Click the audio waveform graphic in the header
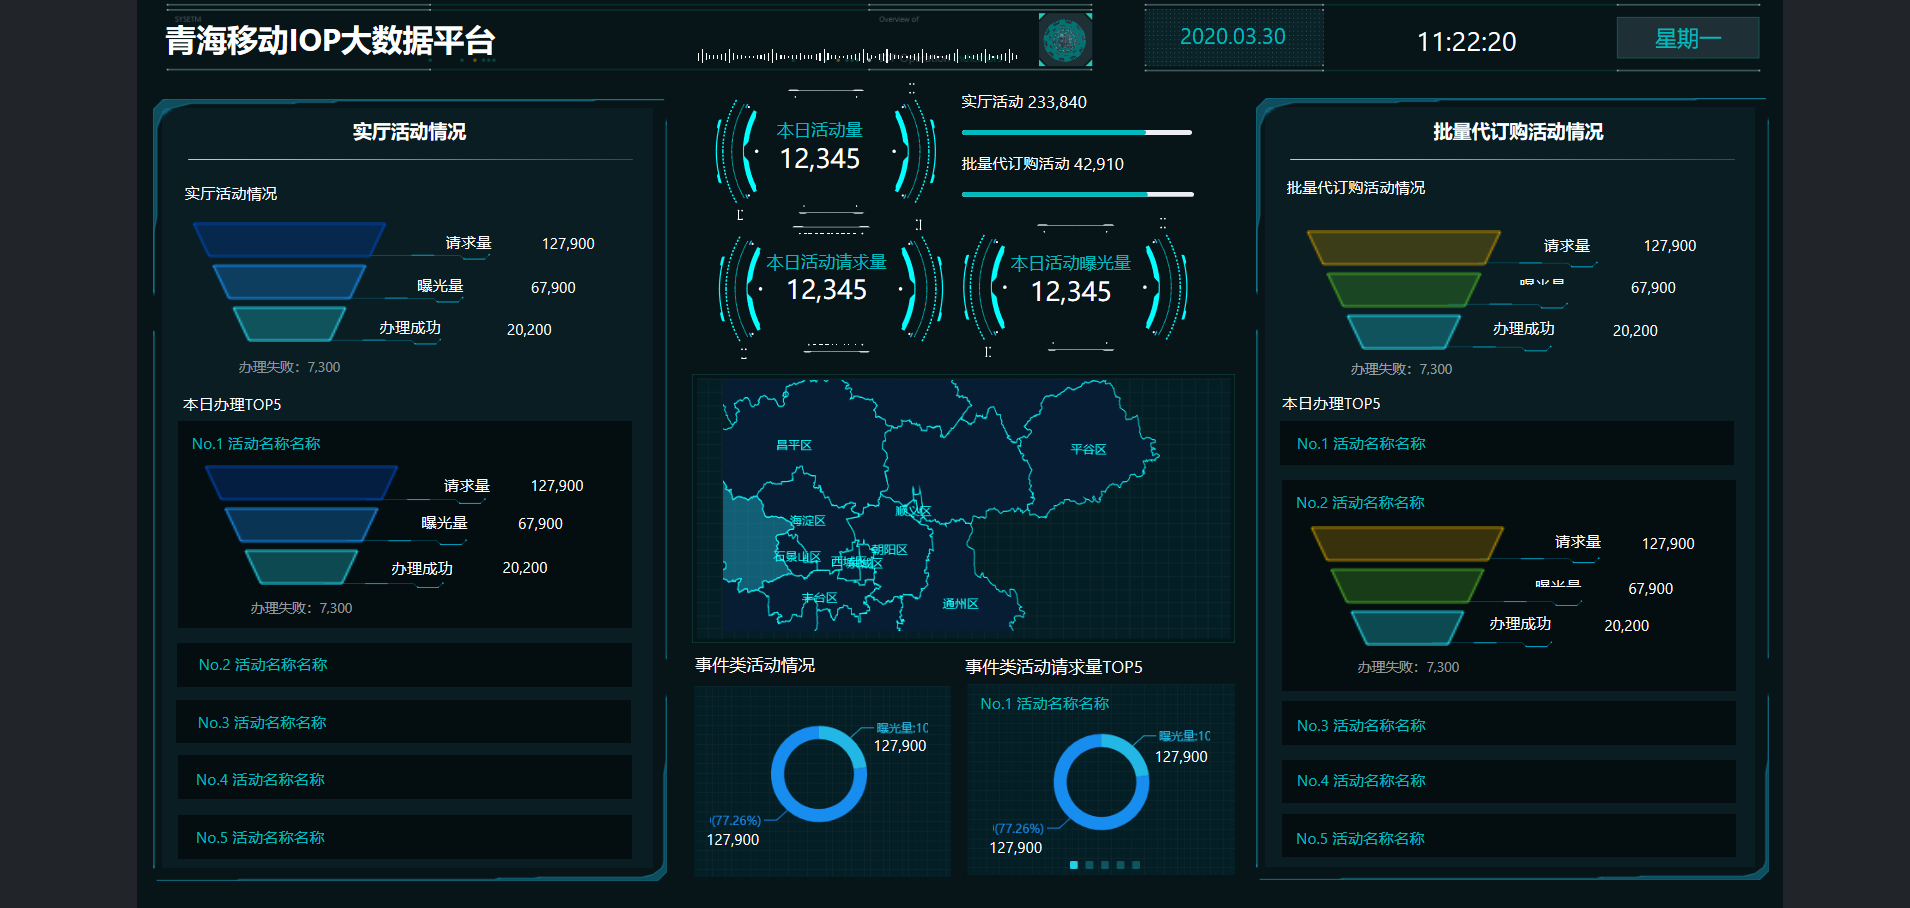This screenshot has width=1910, height=908. pyautogui.click(x=857, y=56)
